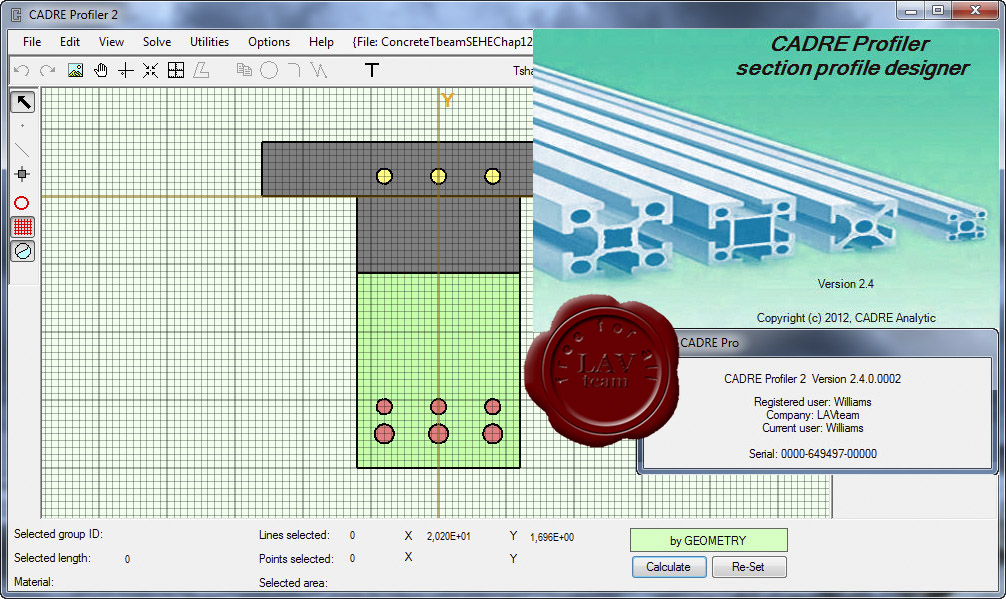
Task: Select the hand pan tool
Action: click(x=101, y=70)
